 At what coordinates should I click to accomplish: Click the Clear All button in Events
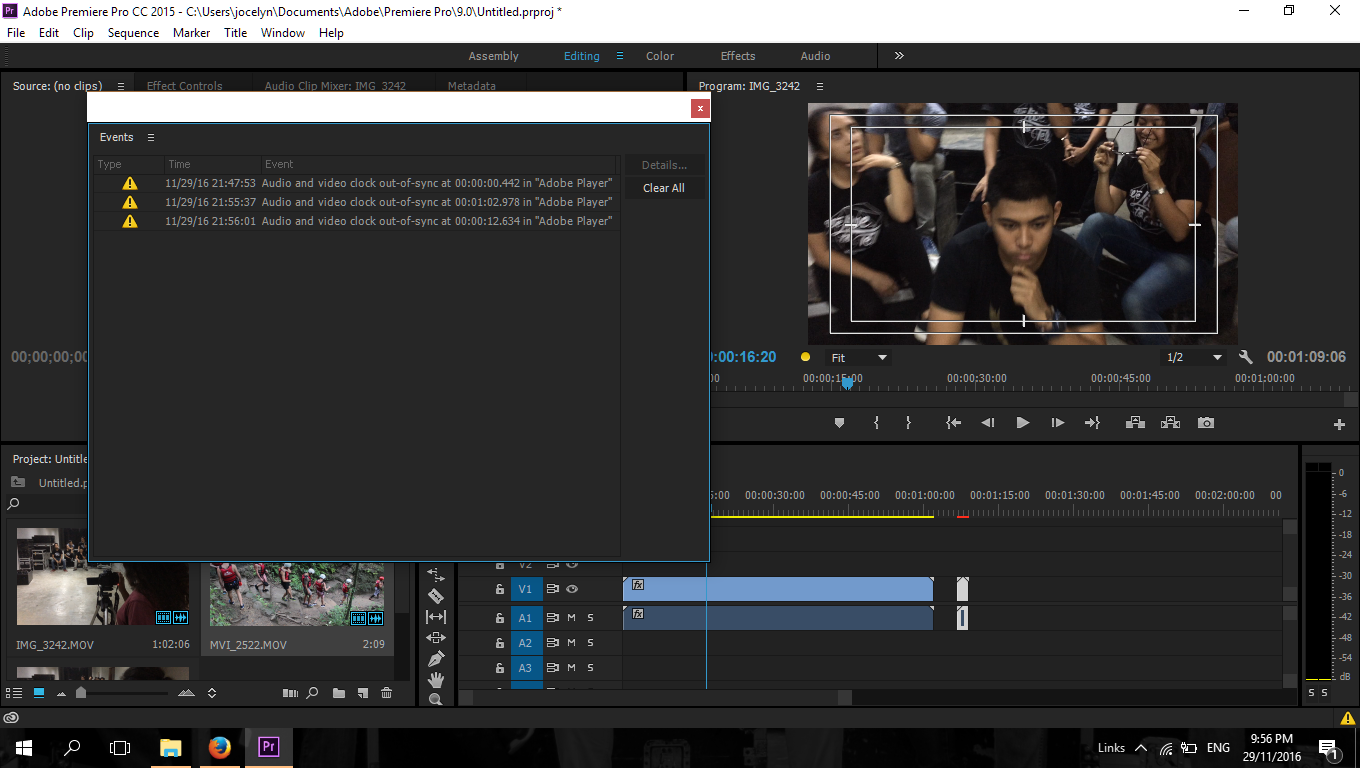pos(664,188)
